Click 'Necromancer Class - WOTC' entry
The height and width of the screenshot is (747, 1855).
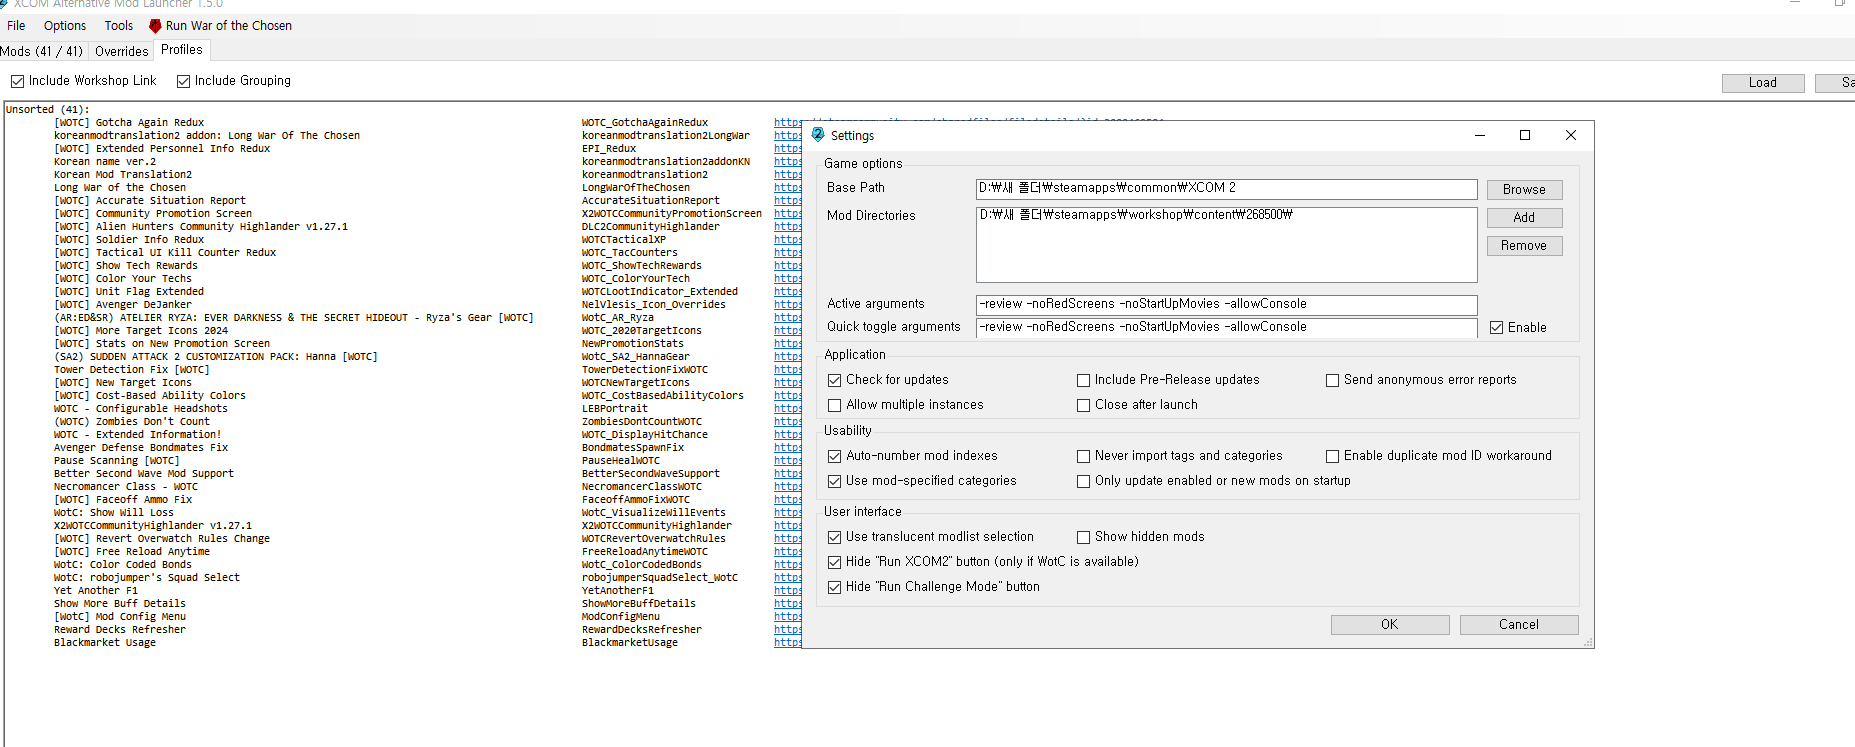click(126, 487)
